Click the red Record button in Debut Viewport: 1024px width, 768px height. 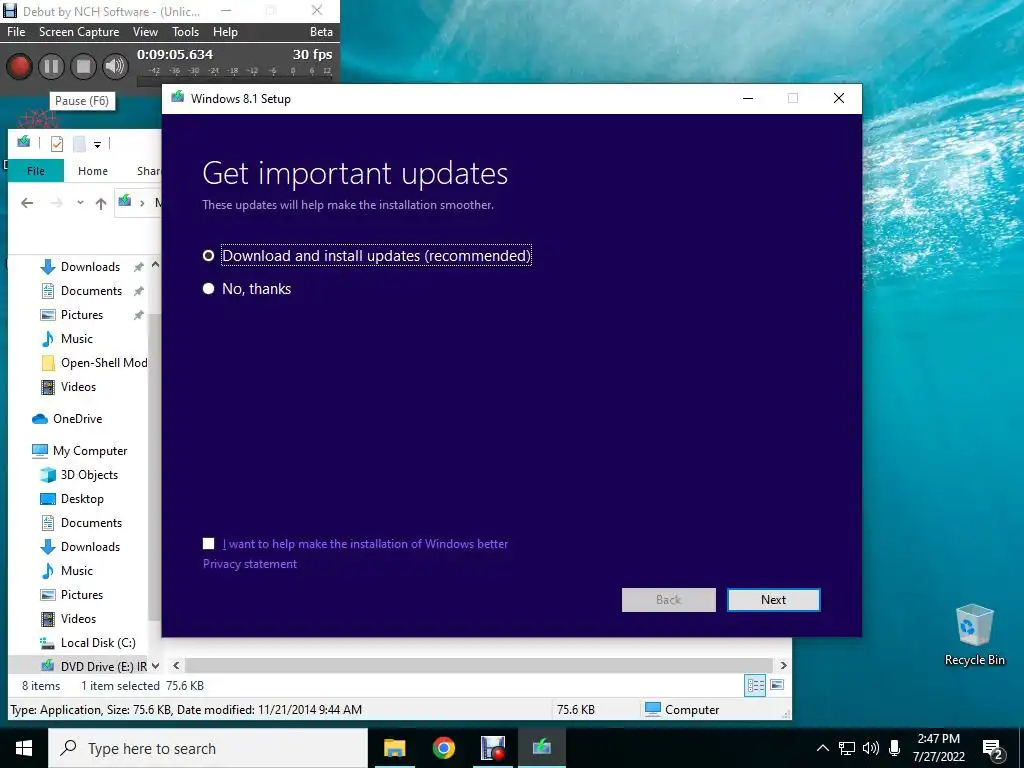19,67
